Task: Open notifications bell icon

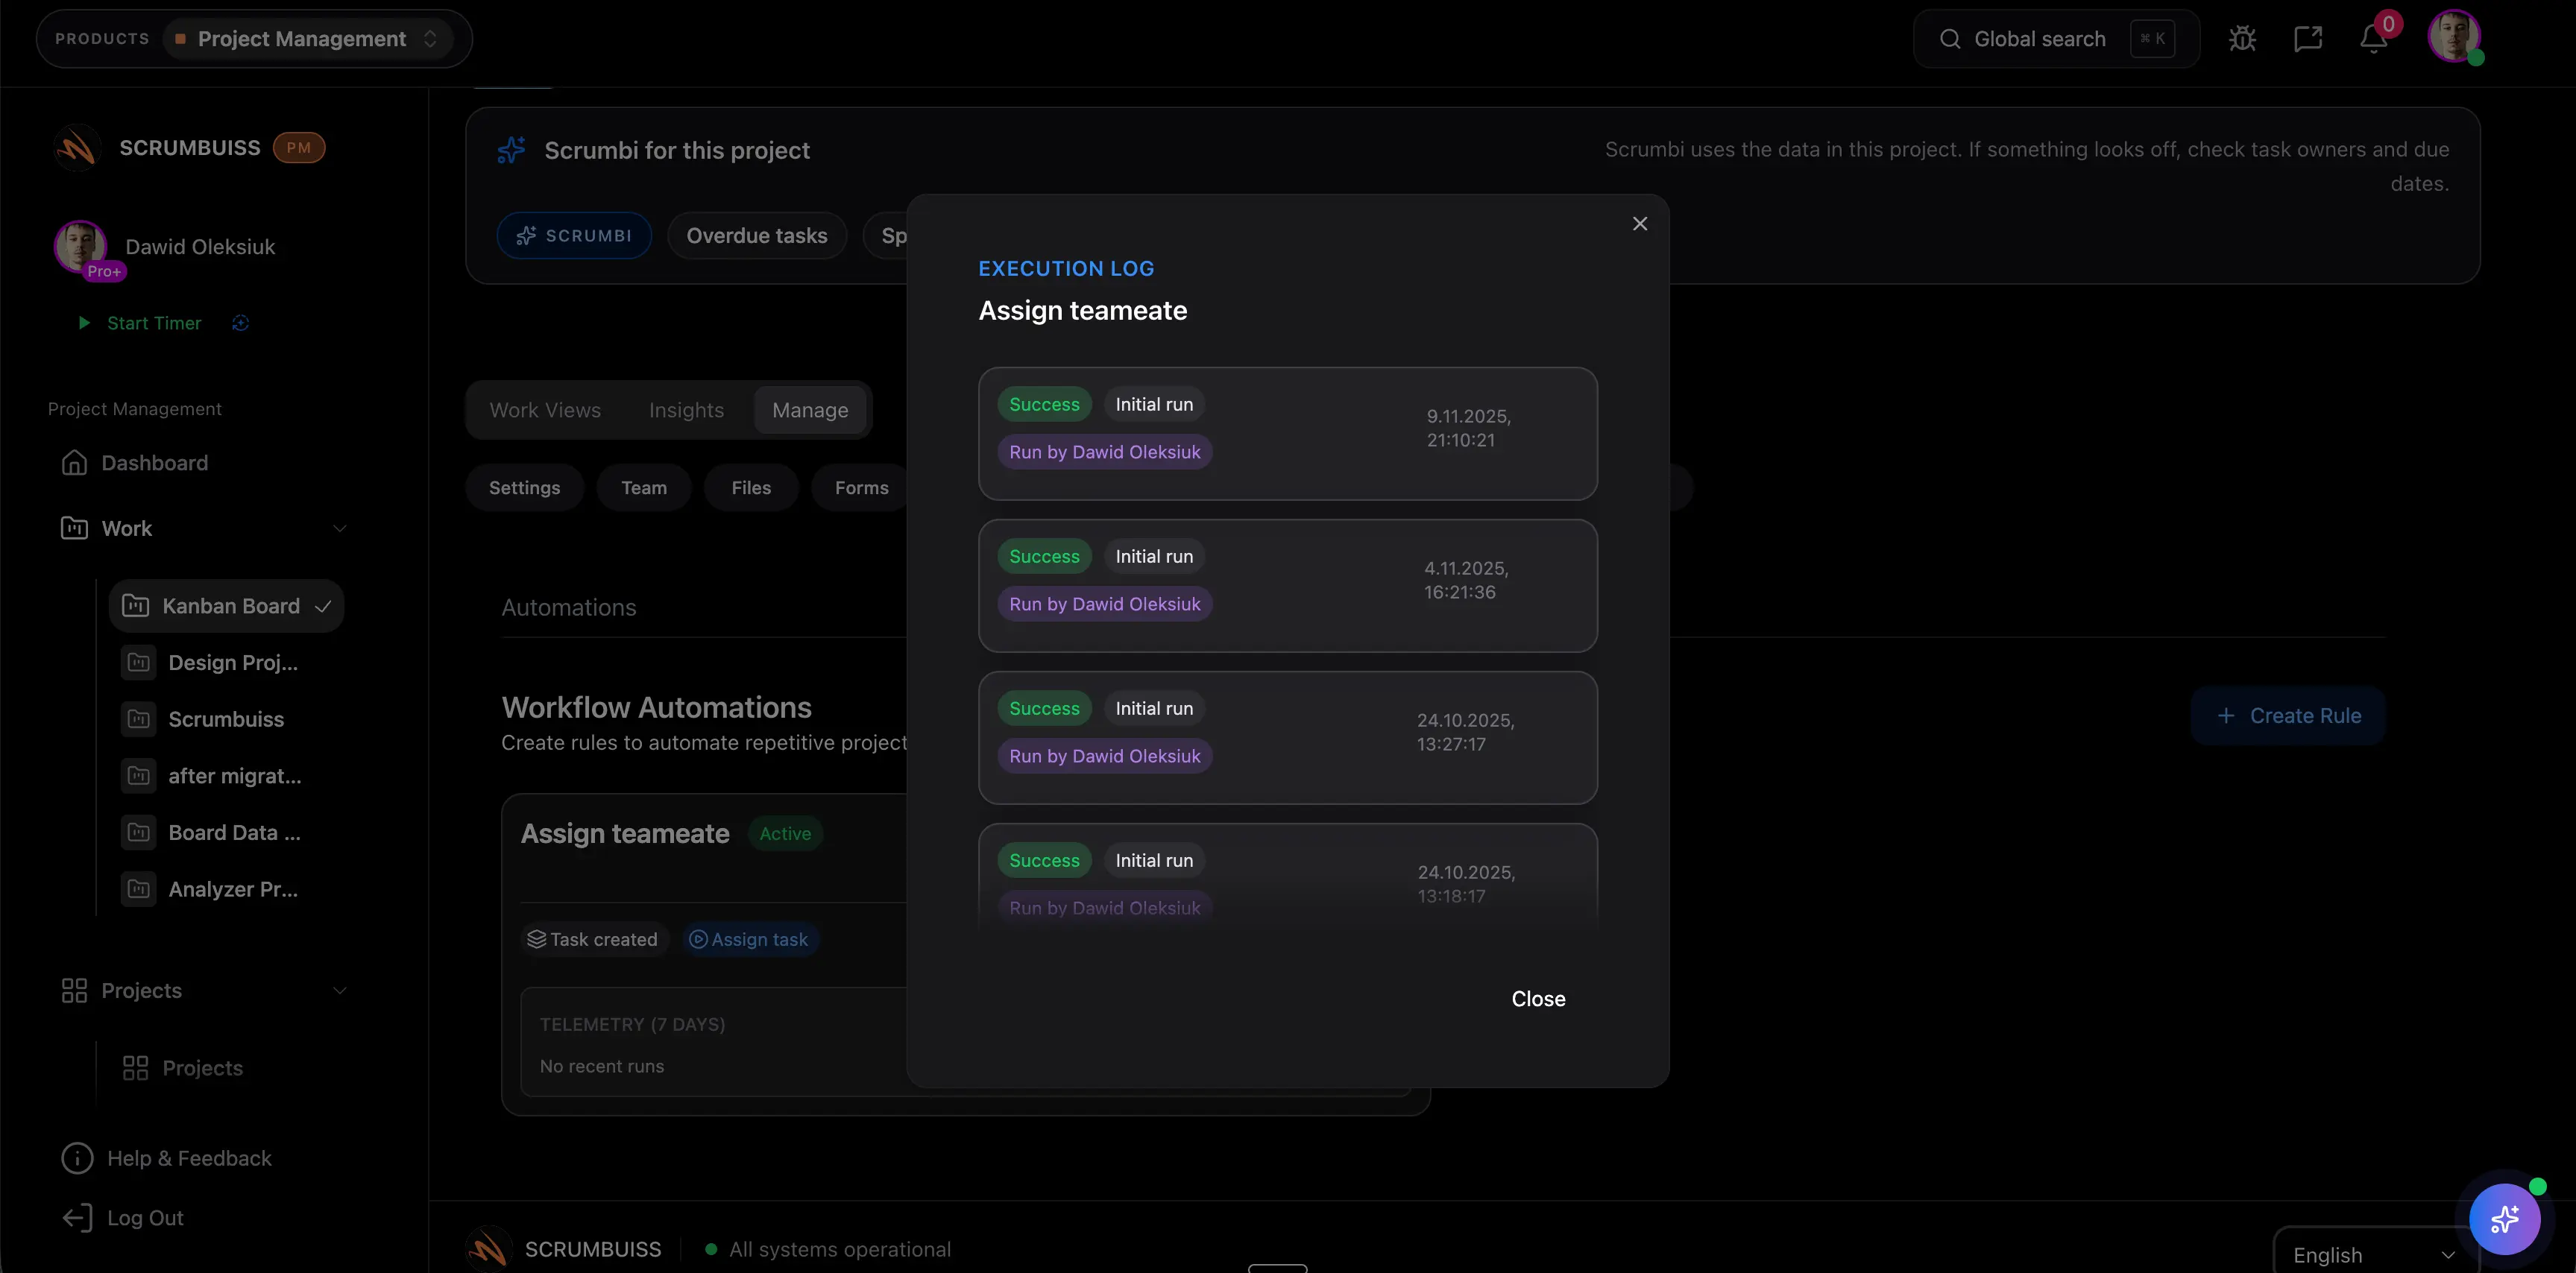Action: (2373, 38)
